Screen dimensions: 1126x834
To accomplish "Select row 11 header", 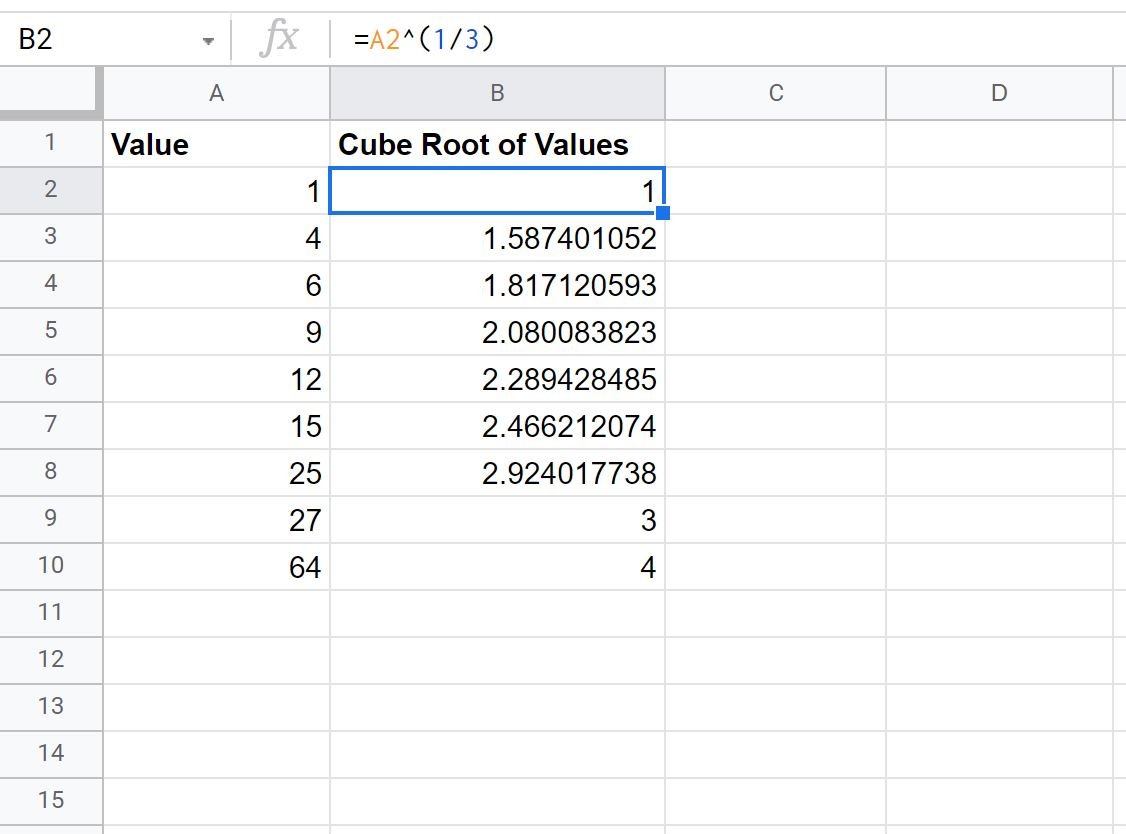I will coord(50,613).
